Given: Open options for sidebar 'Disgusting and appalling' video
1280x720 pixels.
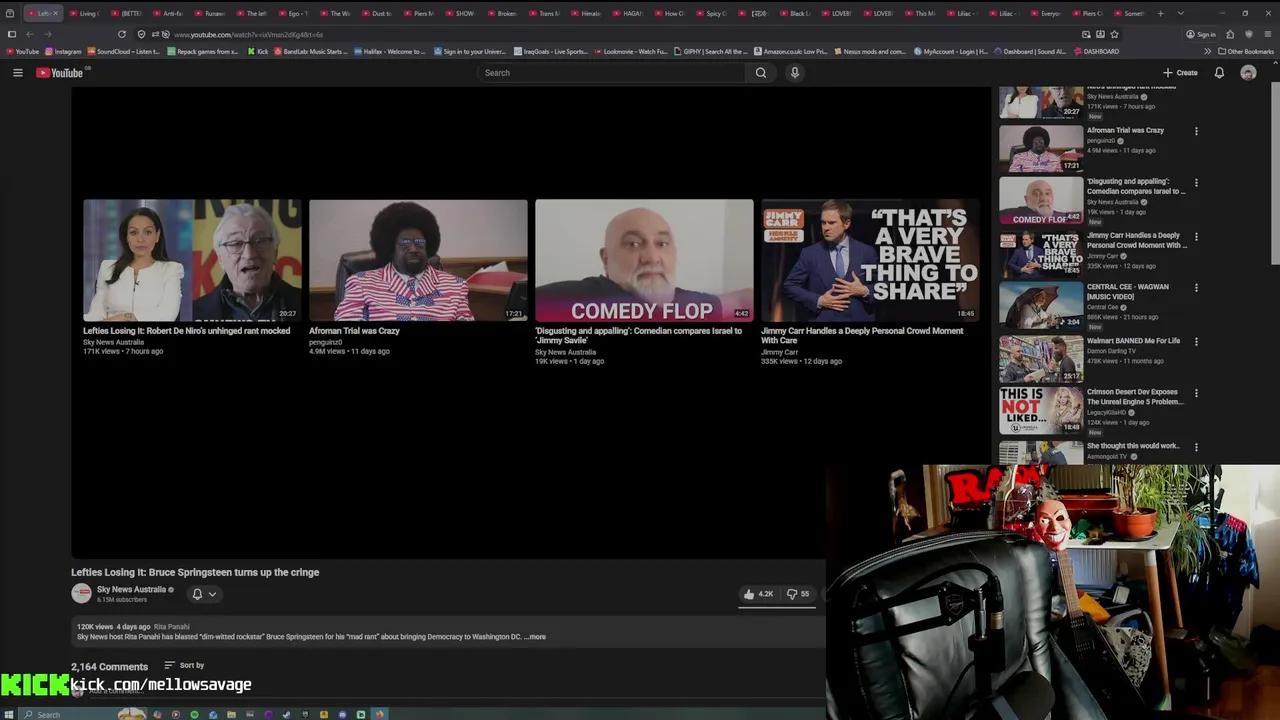Looking at the screenshot, I should click(1196, 183).
